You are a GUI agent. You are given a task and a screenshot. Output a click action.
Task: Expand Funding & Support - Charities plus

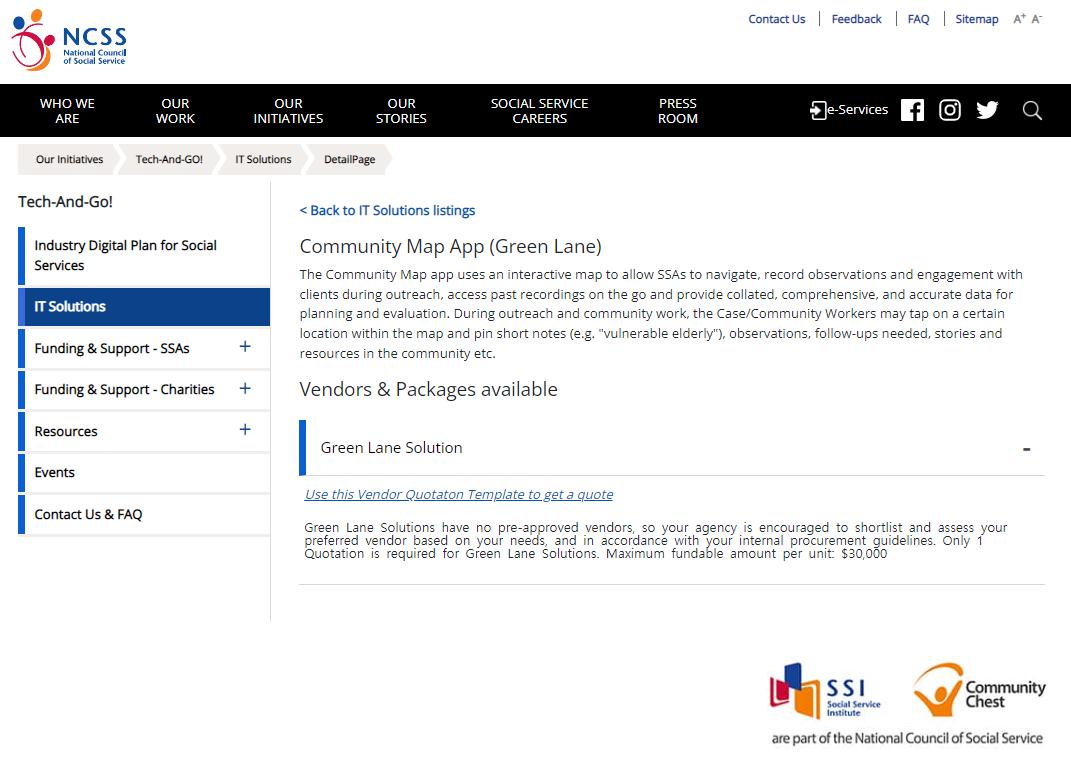pyautogui.click(x=245, y=389)
